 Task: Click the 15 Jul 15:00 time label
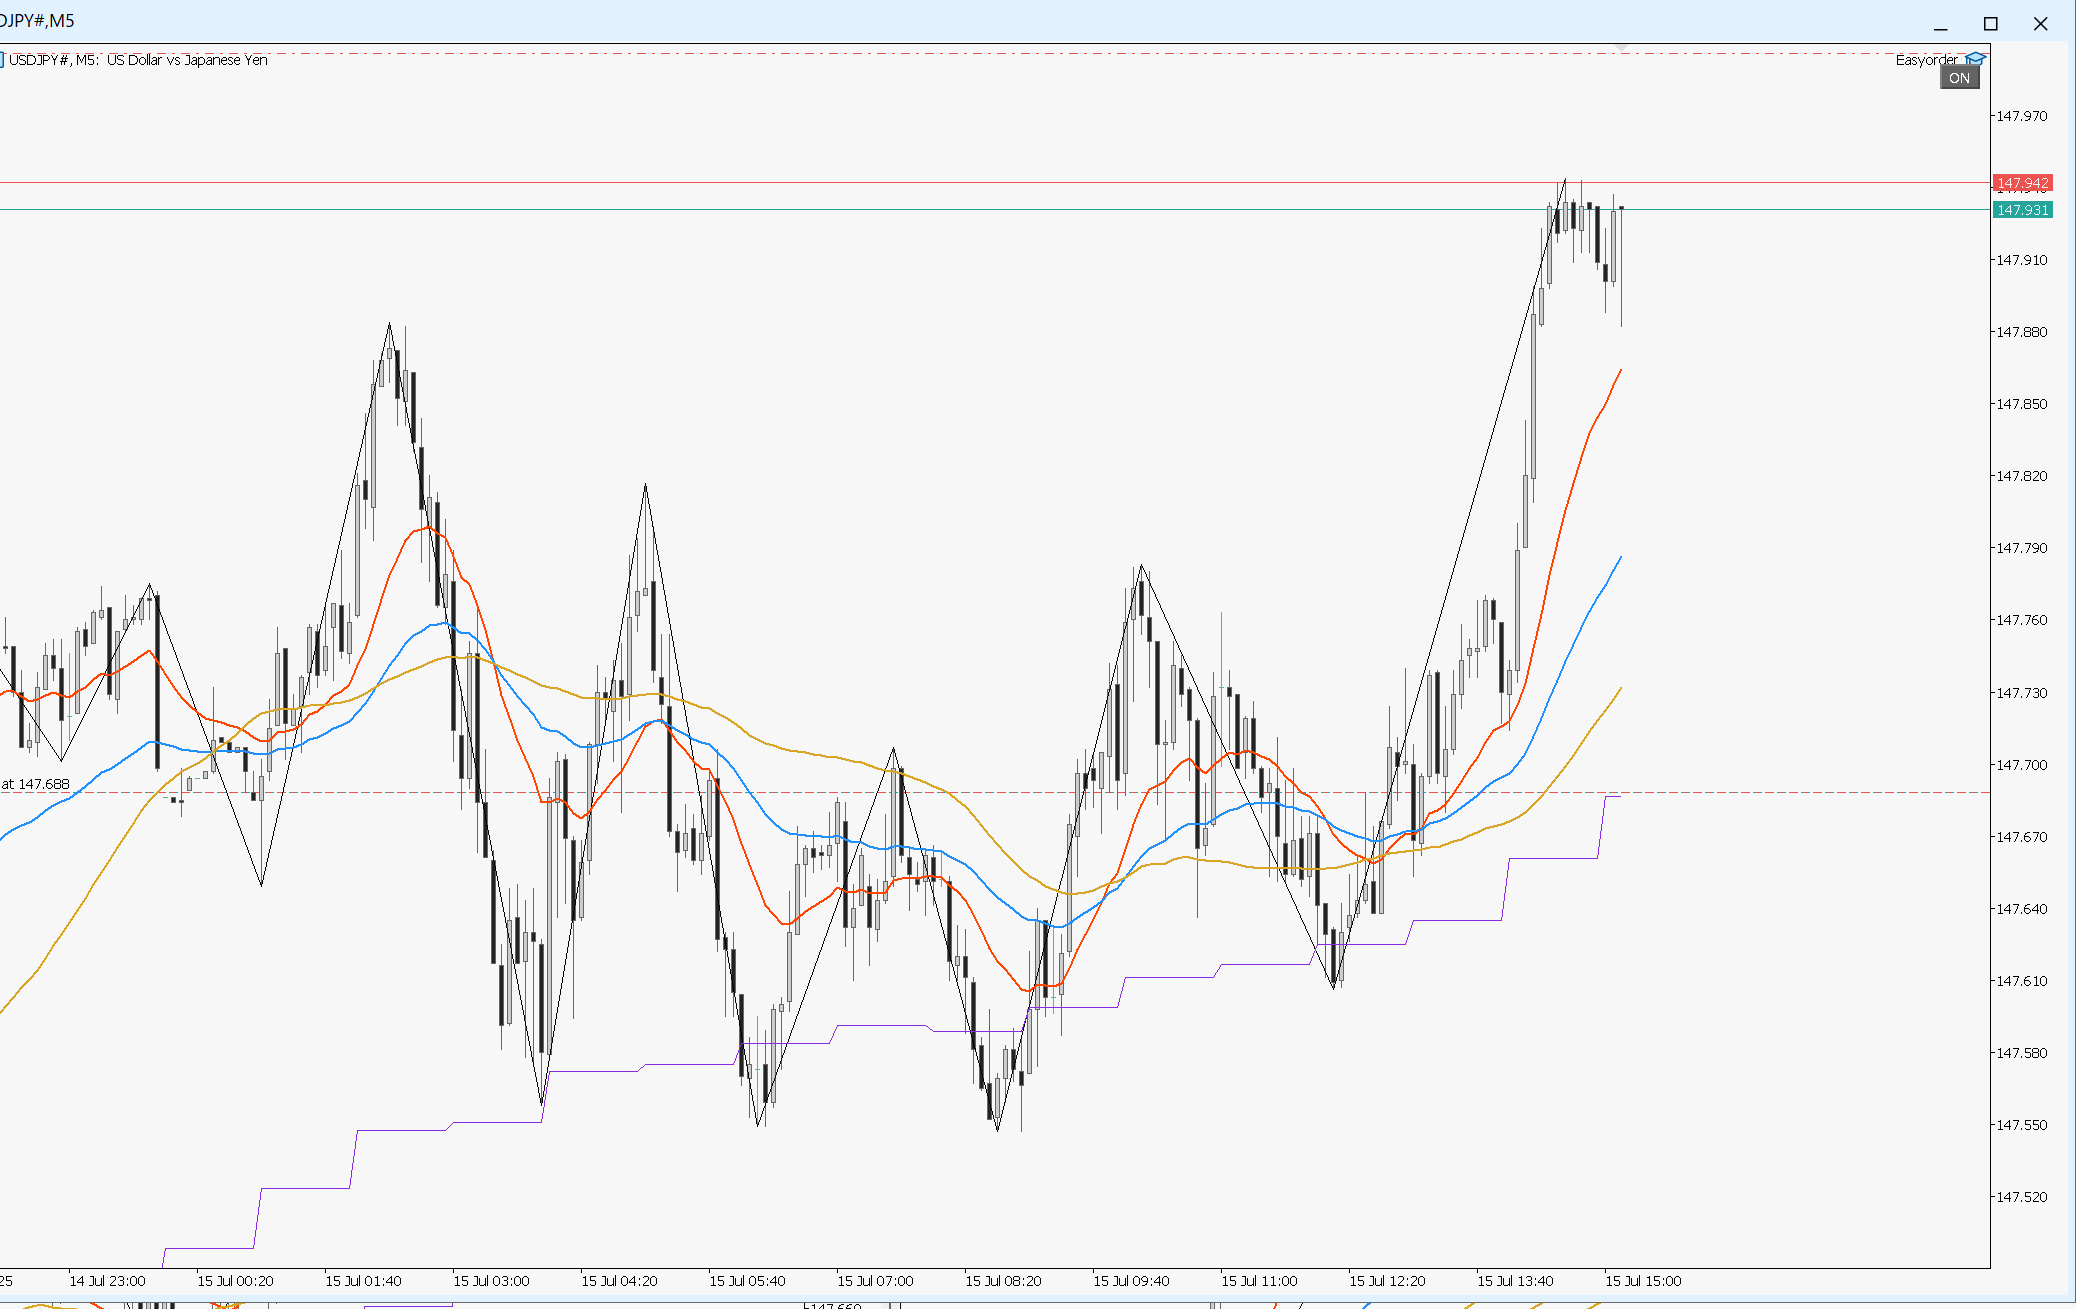coord(1643,1281)
